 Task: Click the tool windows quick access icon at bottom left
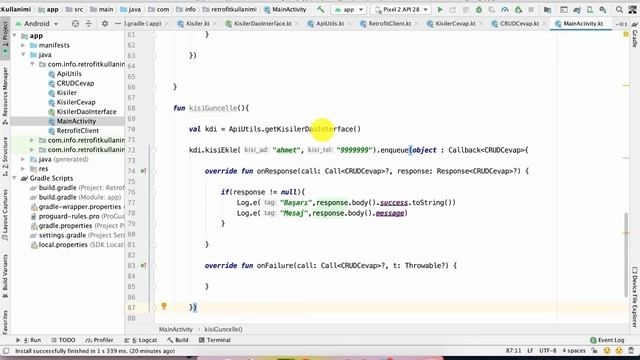[x=6, y=351]
